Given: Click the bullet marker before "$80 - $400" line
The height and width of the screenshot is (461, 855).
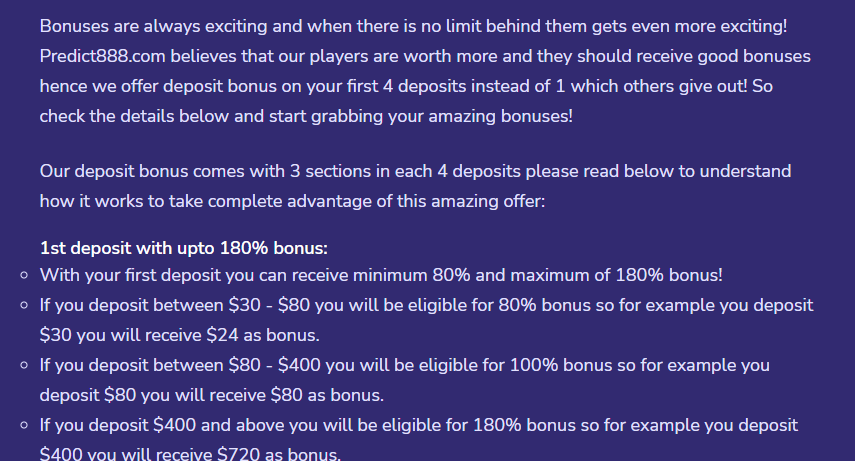Looking at the screenshot, I should [x=24, y=366].
